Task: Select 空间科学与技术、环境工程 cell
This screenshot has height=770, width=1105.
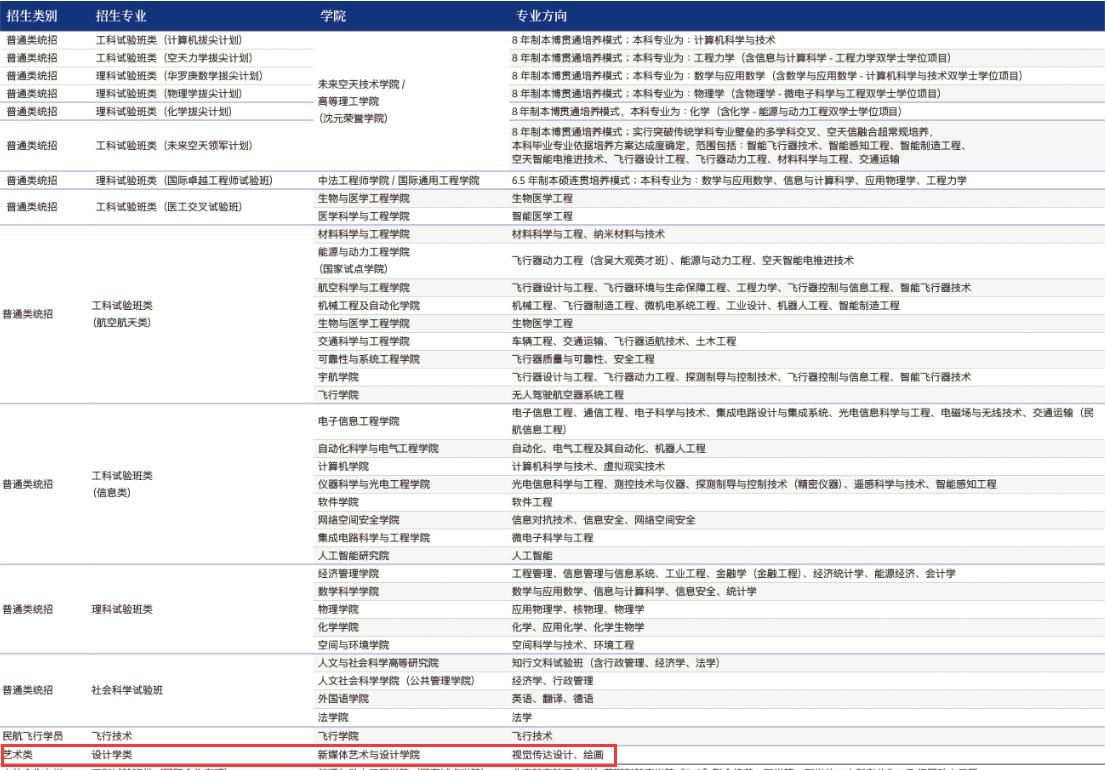Action: pyautogui.click(x=573, y=645)
